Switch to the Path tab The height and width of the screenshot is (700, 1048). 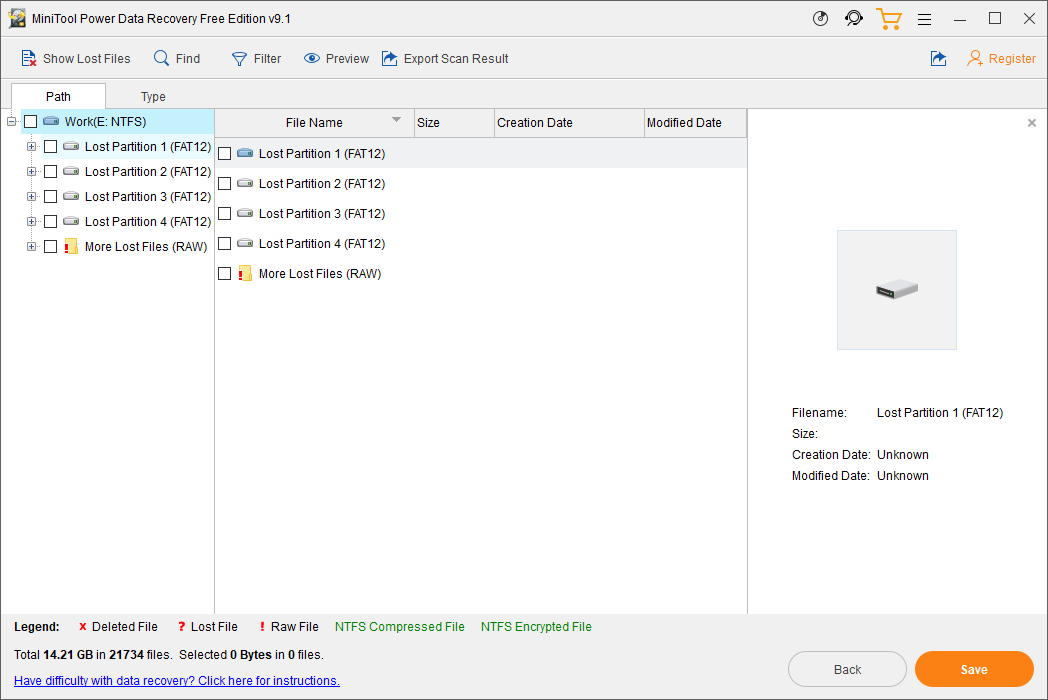pos(58,96)
